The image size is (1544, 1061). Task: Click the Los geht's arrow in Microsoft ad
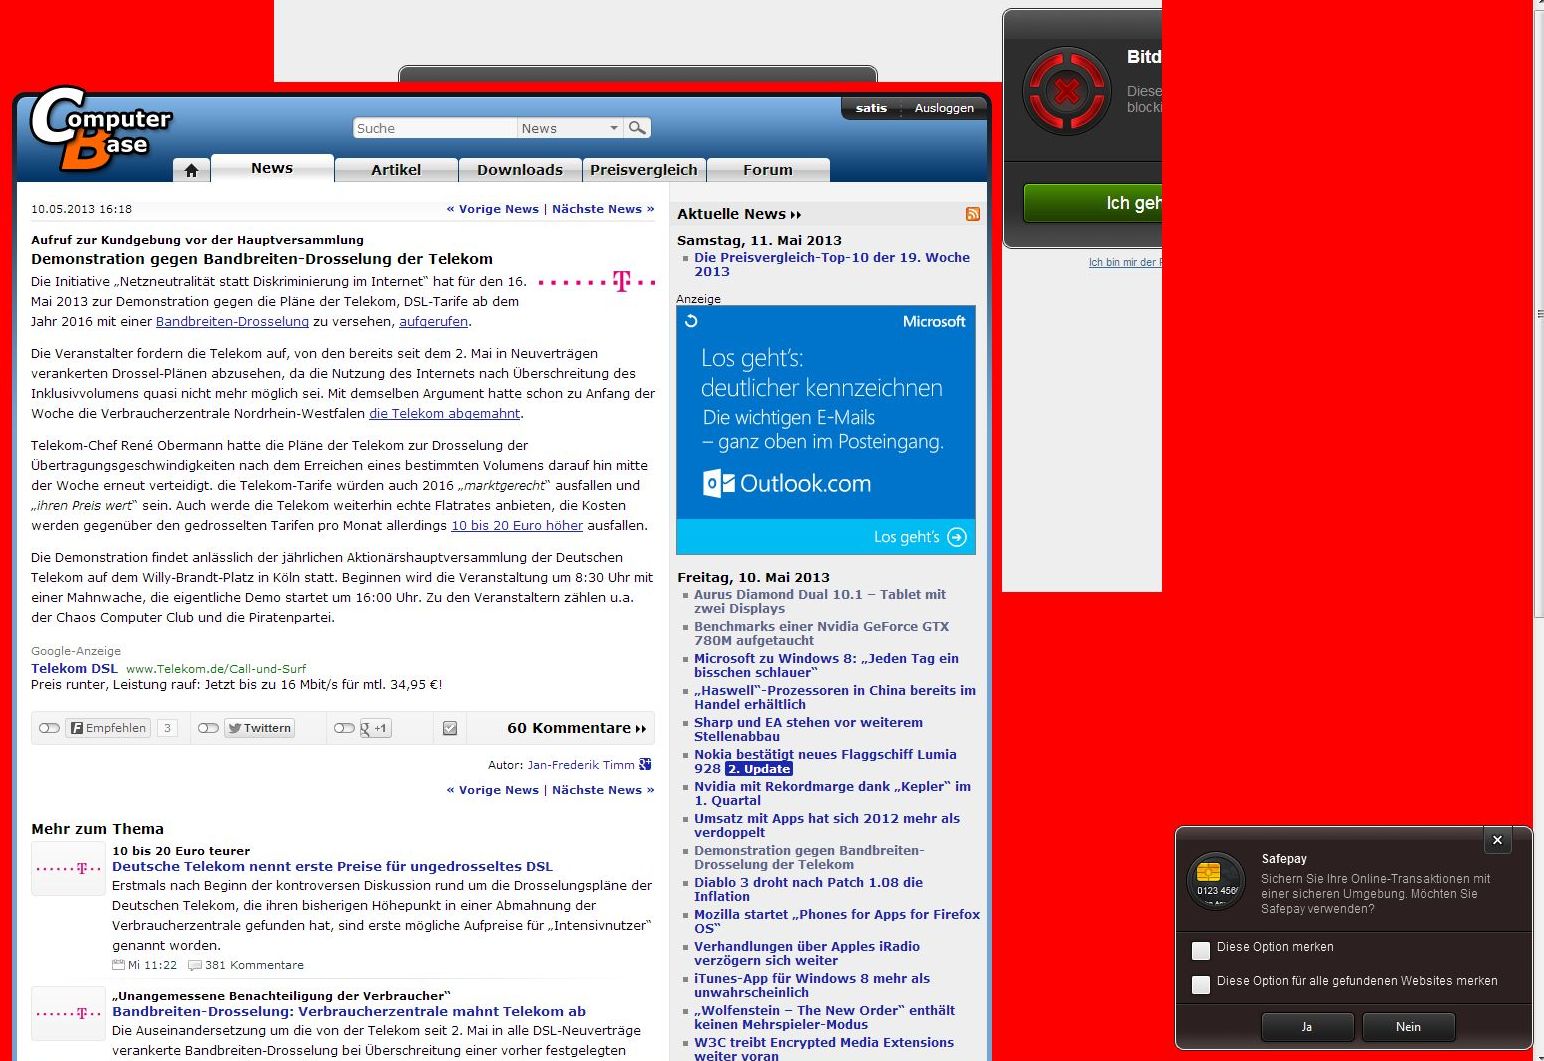pos(957,537)
